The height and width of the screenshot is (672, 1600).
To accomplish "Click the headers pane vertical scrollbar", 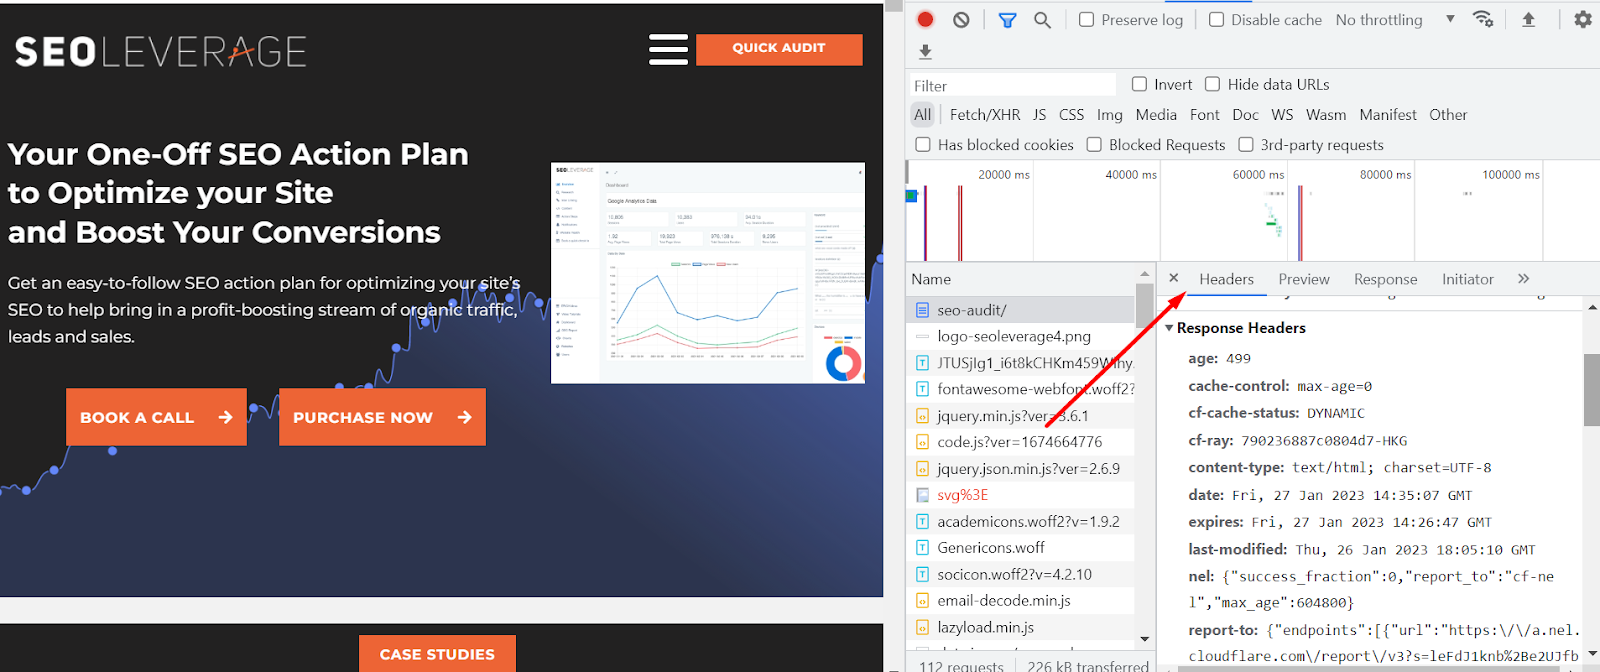I will pyautogui.click(x=1592, y=388).
